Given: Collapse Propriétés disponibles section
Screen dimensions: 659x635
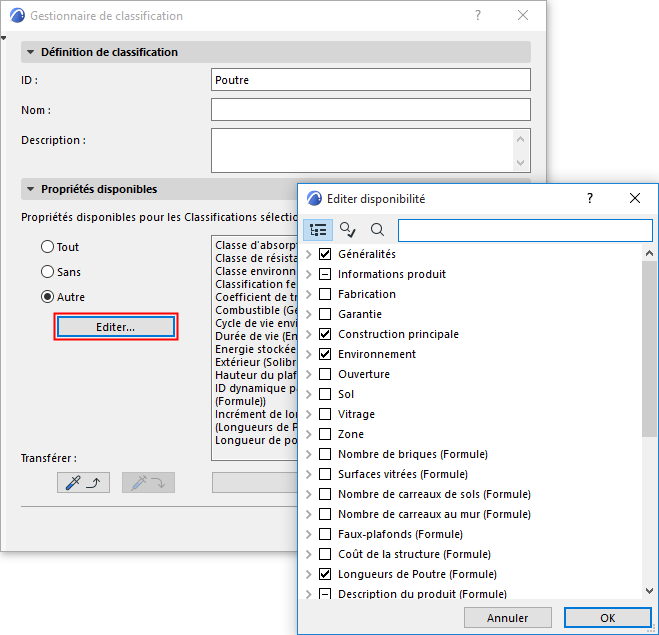Looking at the screenshot, I should pyautogui.click(x=30, y=189).
